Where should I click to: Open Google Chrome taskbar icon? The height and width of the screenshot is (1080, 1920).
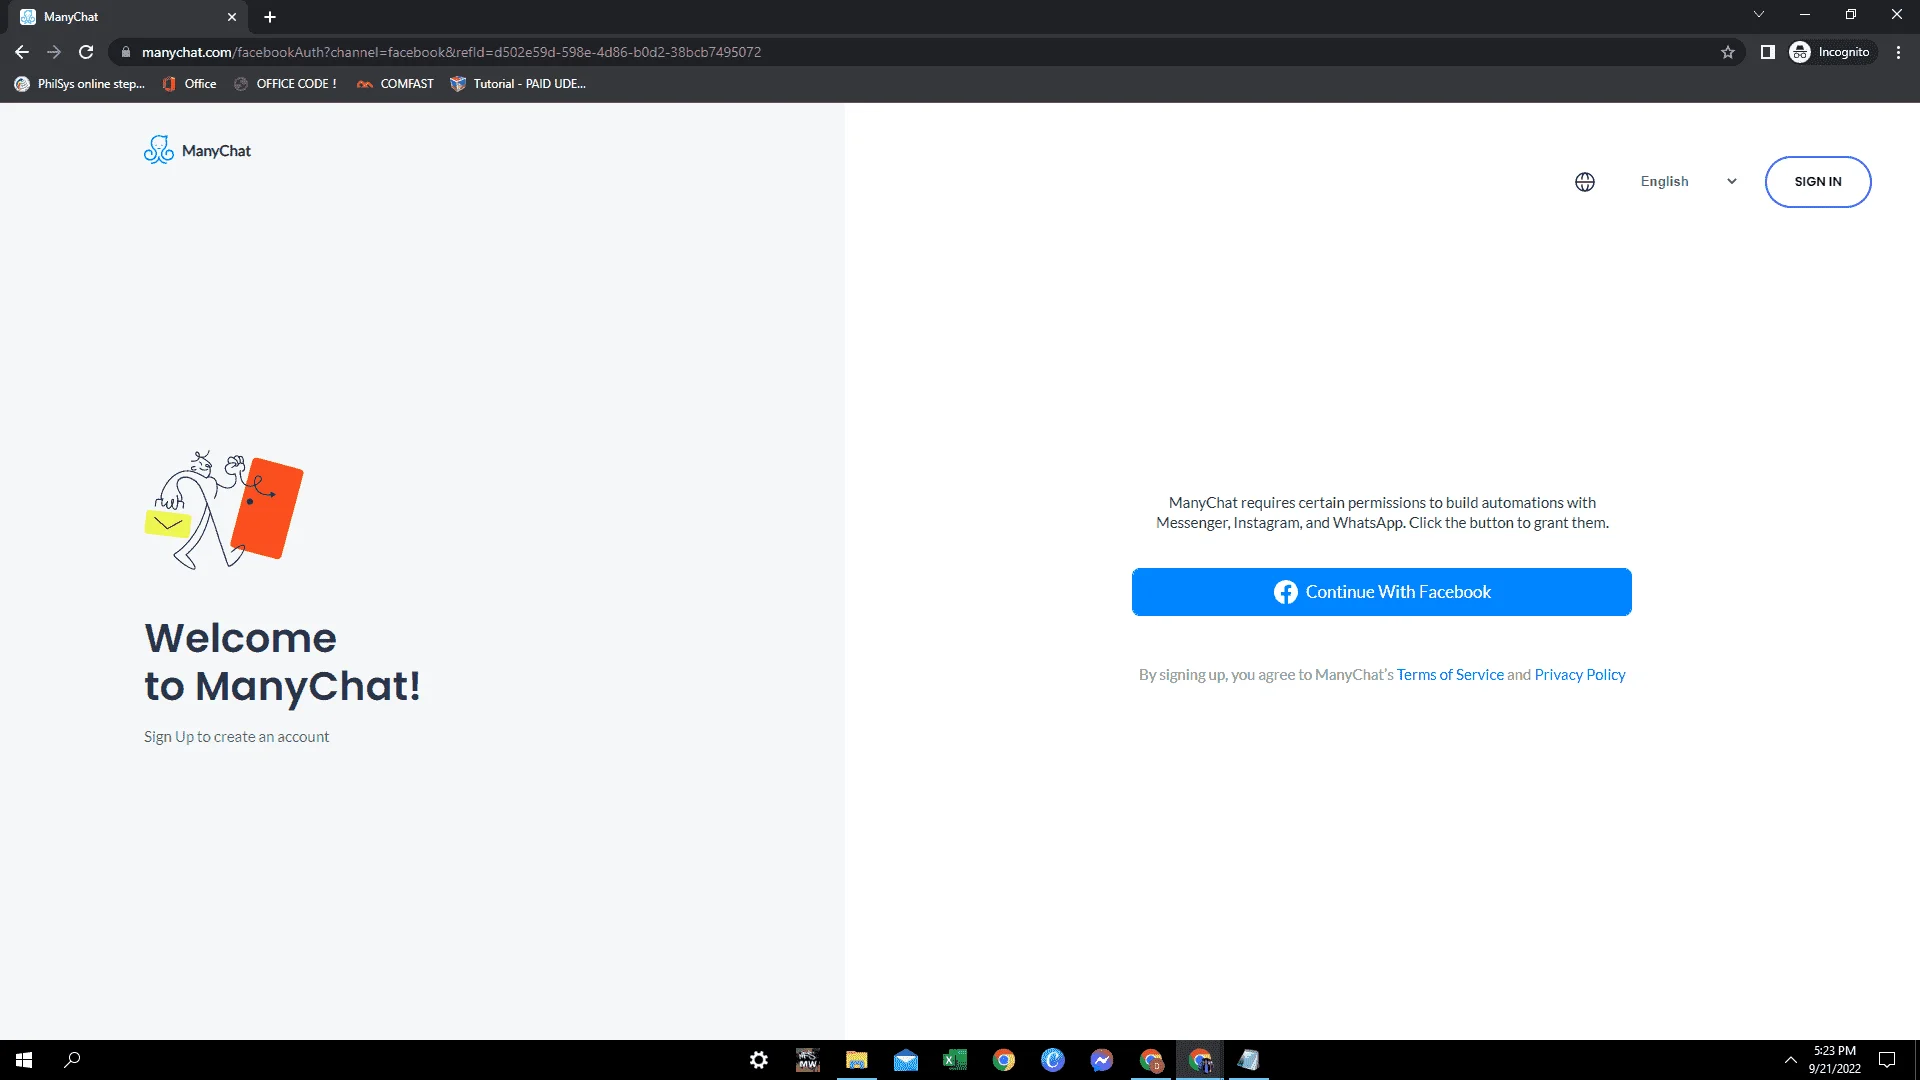pyautogui.click(x=1004, y=1060)
